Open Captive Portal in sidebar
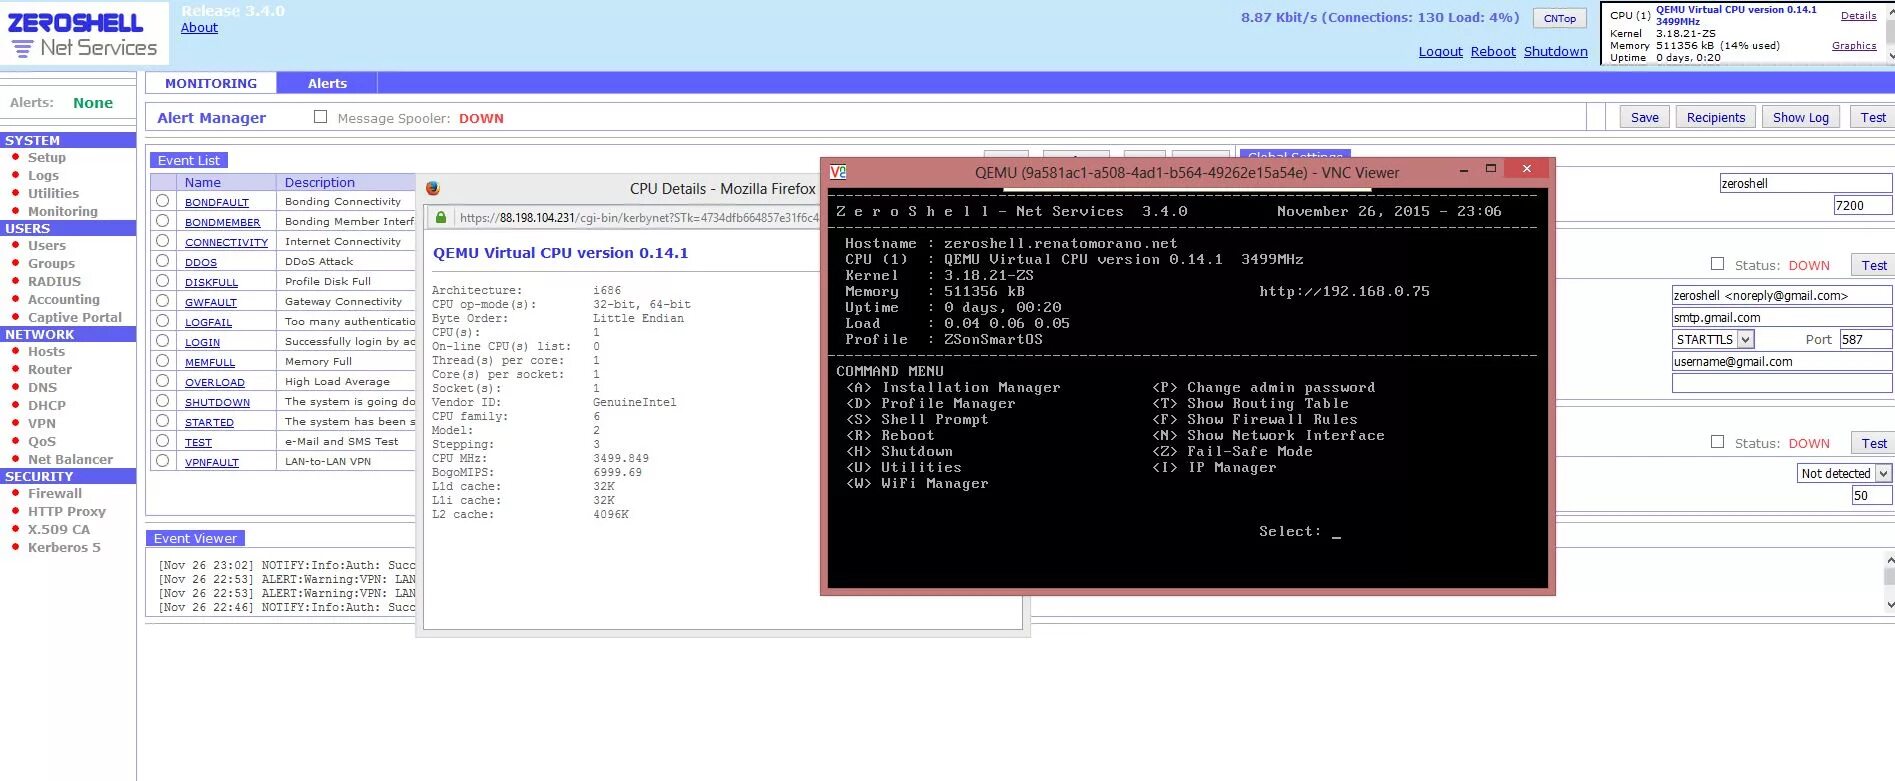The image size is (1895, 781). pos(75,317)
